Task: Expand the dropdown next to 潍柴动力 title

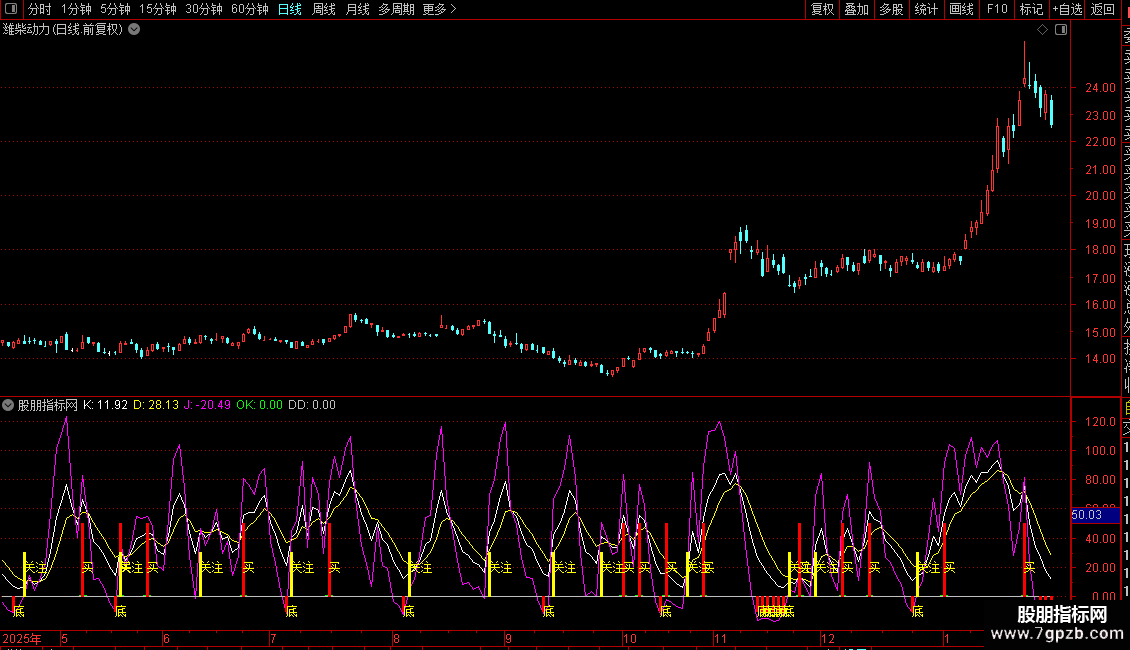Action: pos(134,29)
